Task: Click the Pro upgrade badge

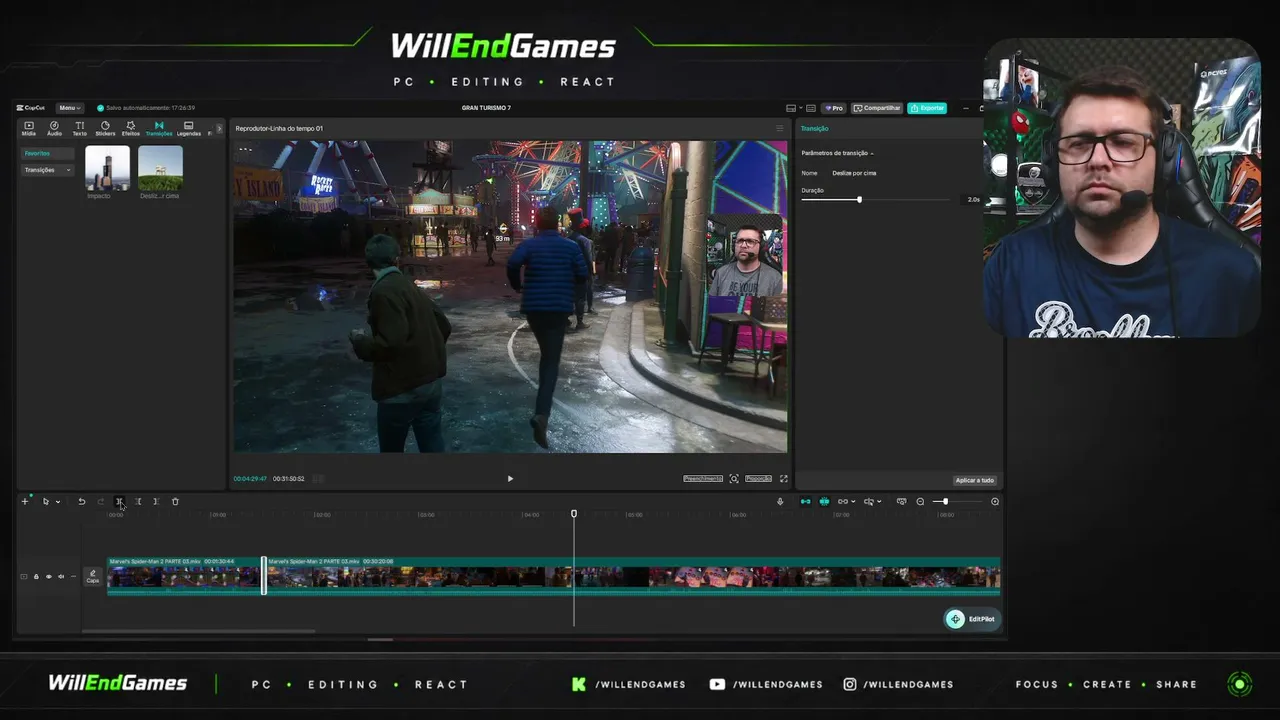Action: 834,108
